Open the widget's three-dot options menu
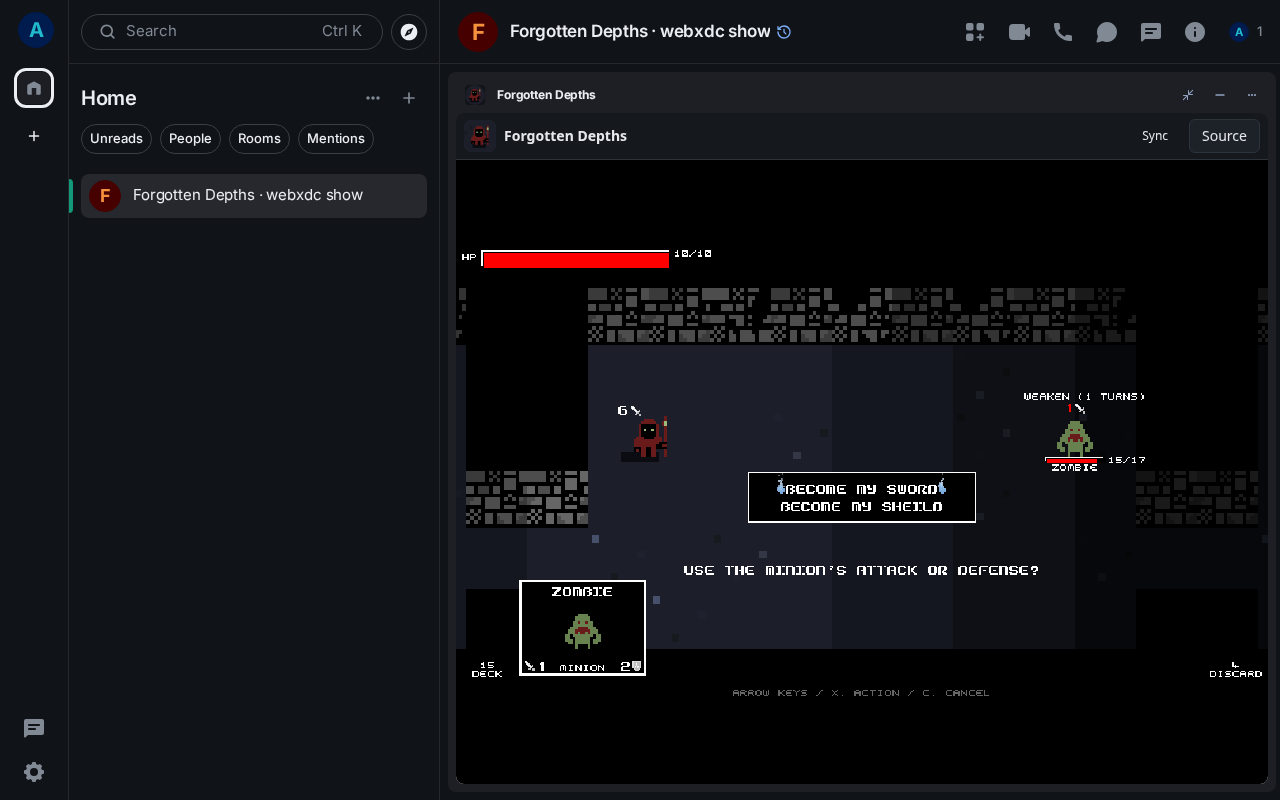This screenshot has width=1280, height=800. point(1252,95)
